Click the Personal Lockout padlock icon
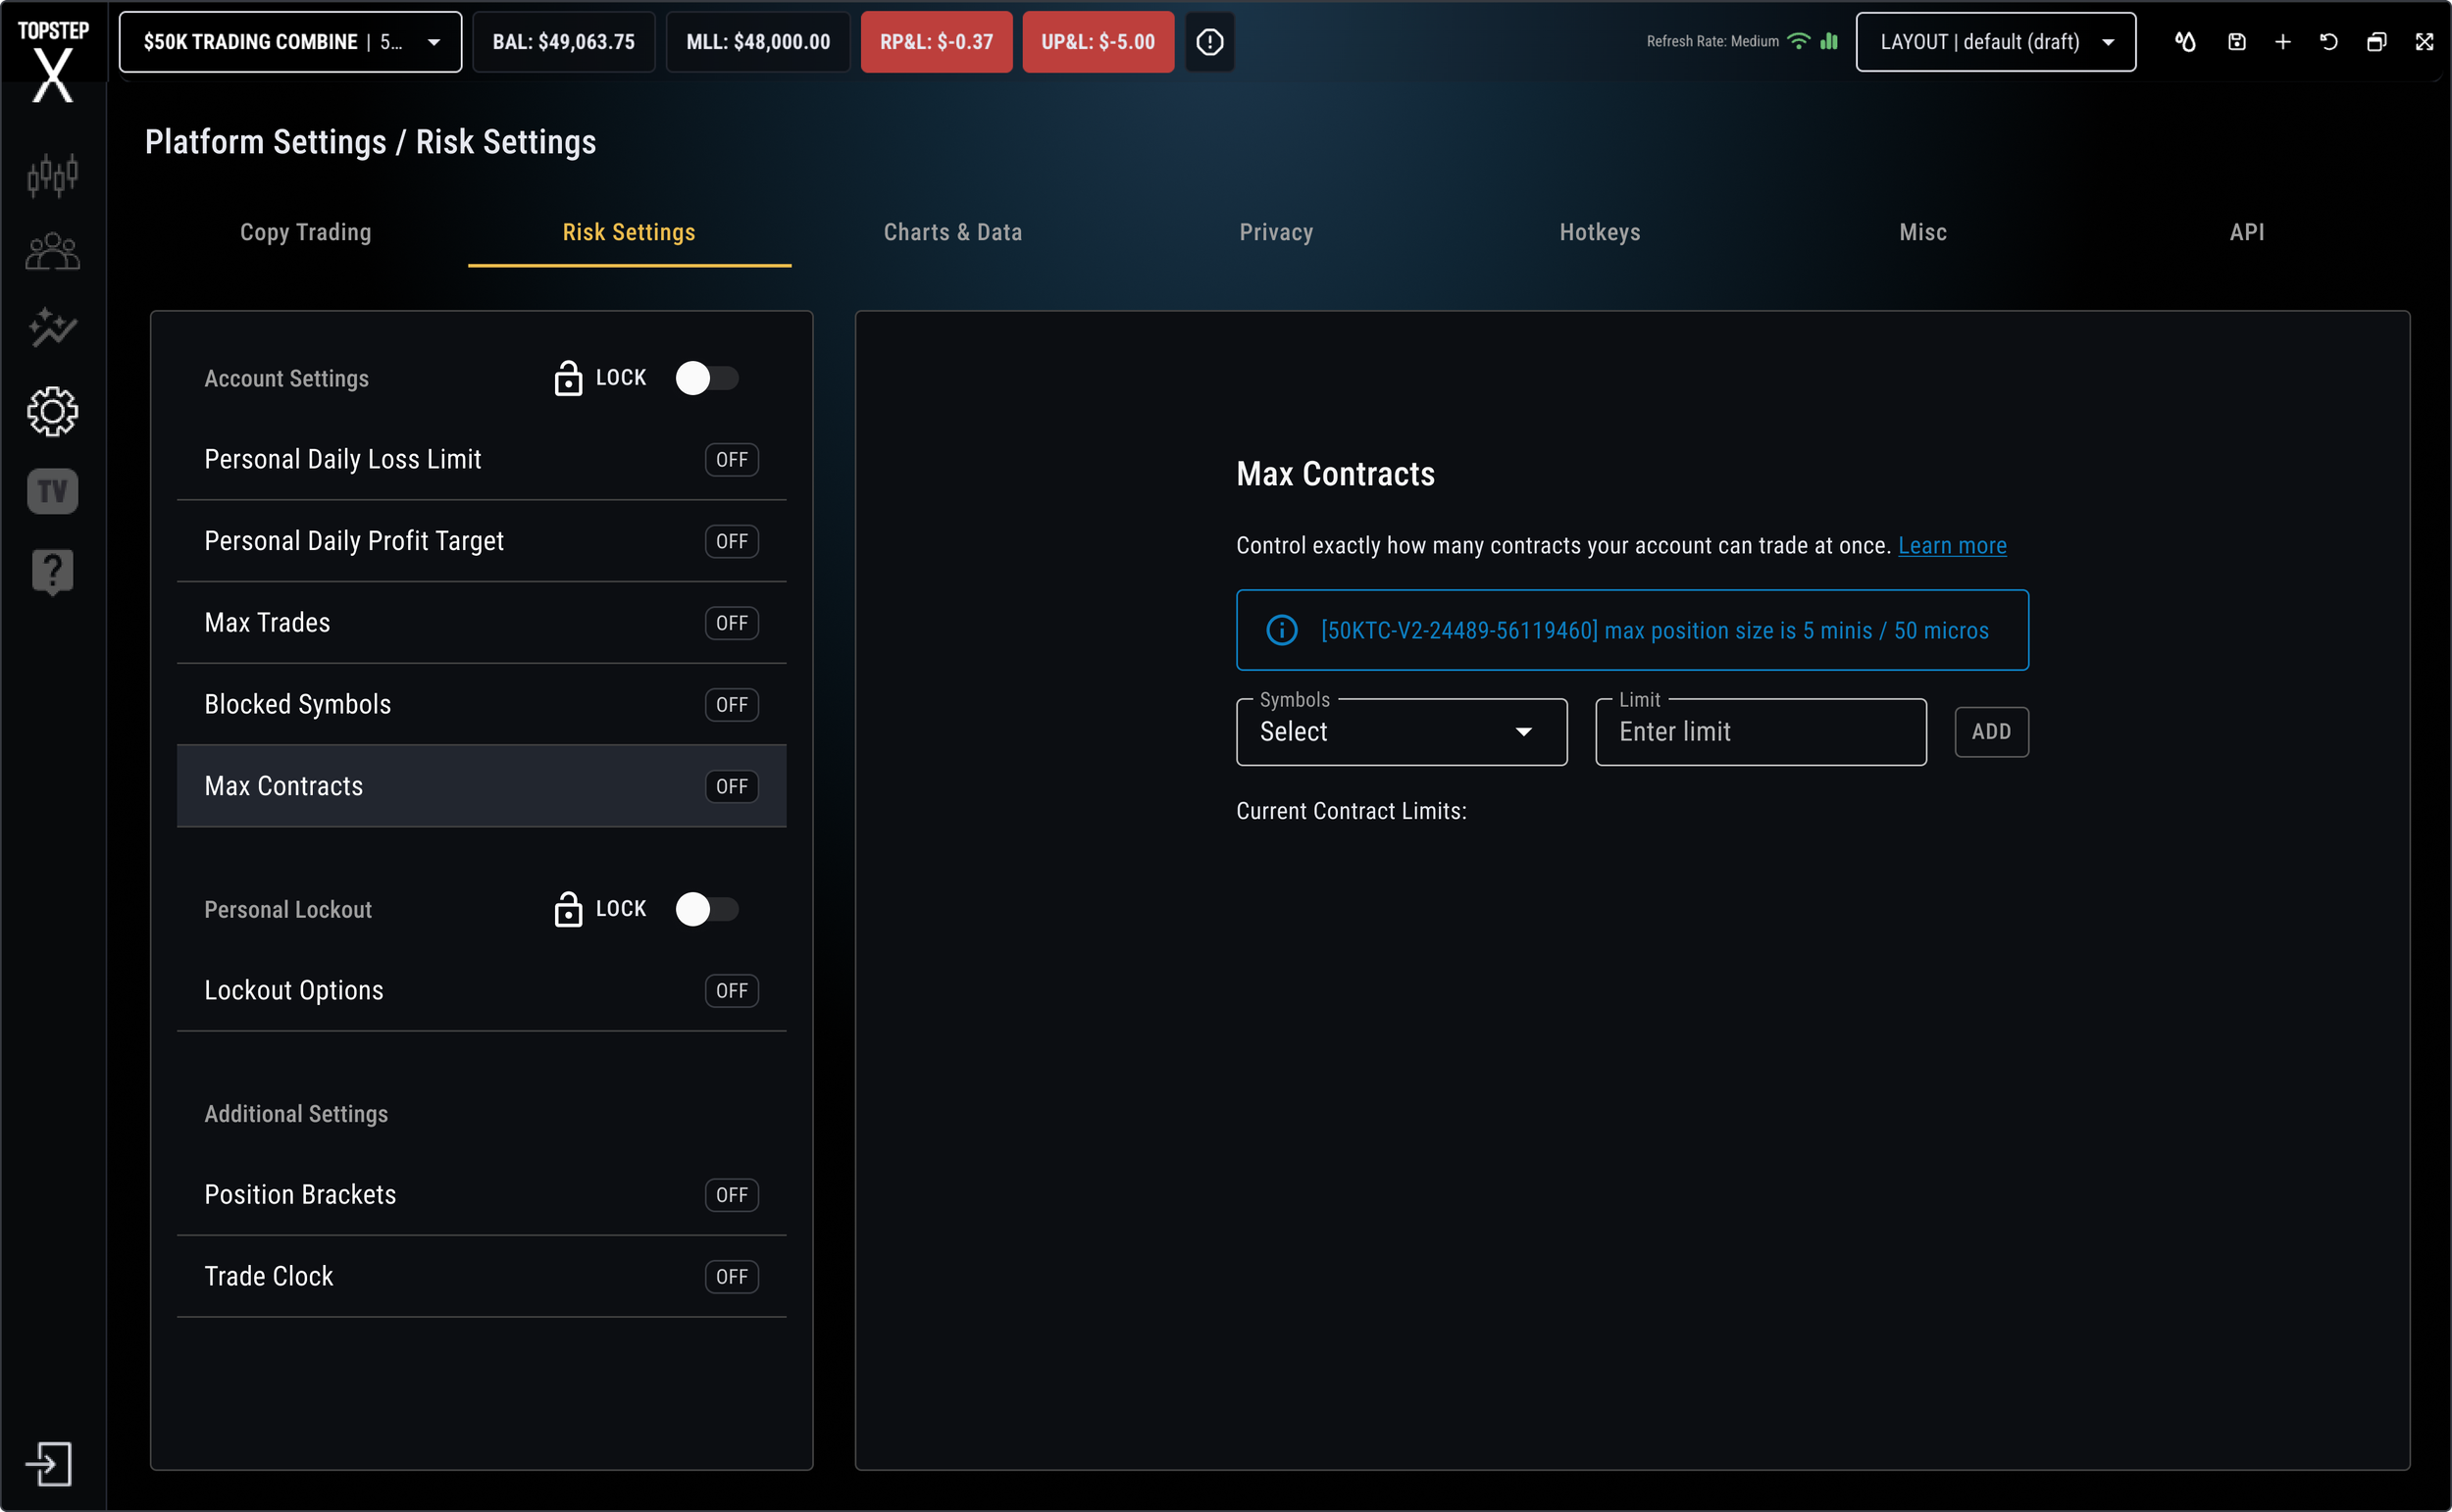2452x1512 pixels. click(x=568, y=909)
